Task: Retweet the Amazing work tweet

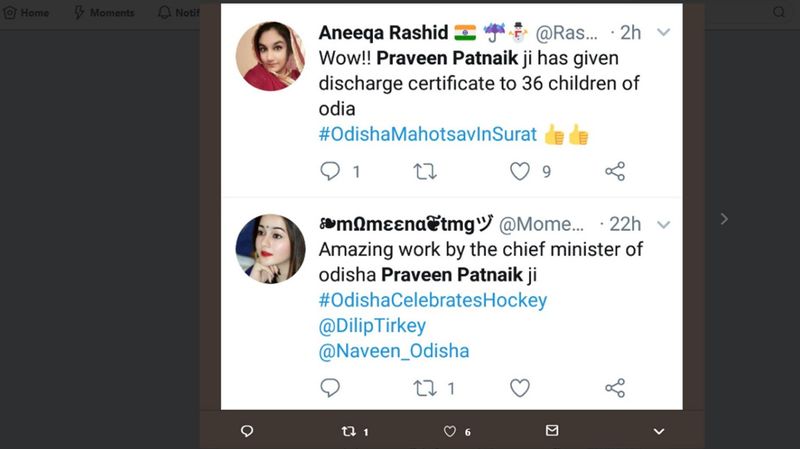Action: click(x=425, y=388)
